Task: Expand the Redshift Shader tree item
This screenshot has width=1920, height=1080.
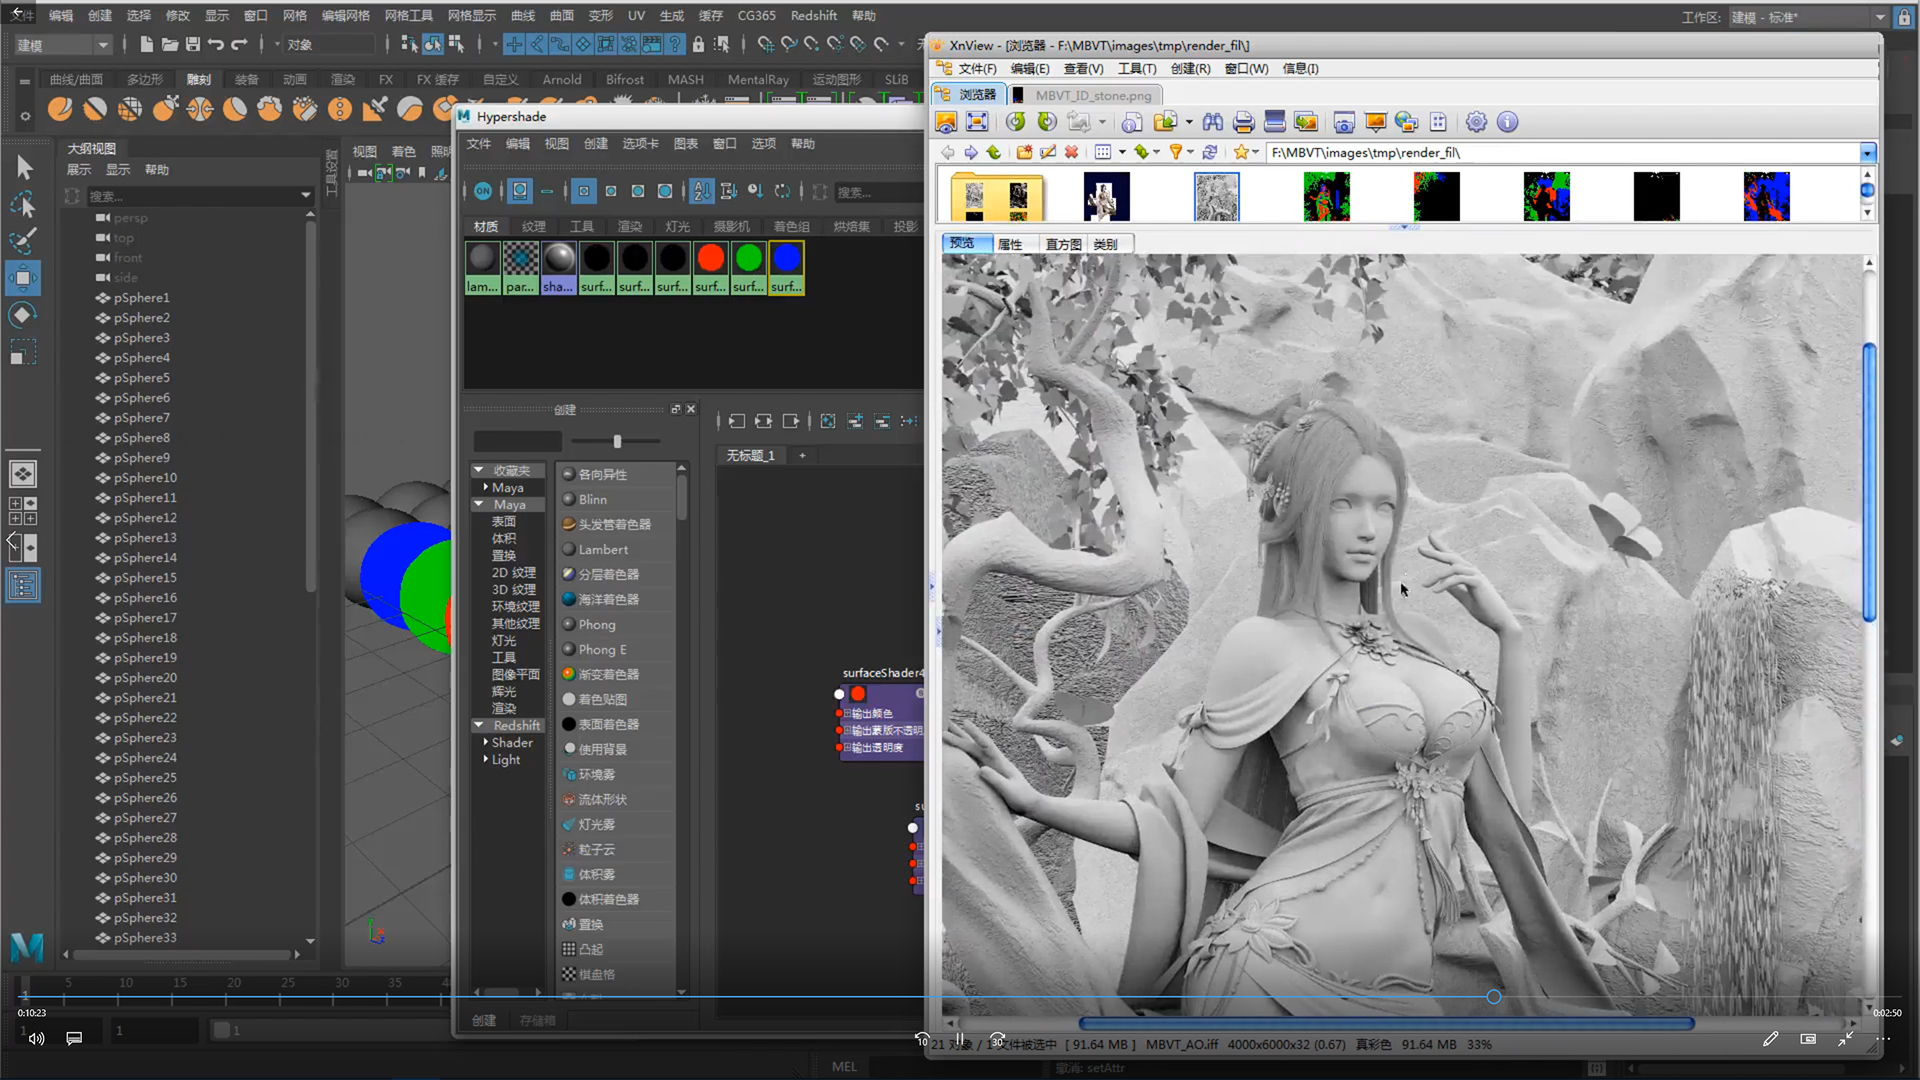Action: tap(485, 742)
